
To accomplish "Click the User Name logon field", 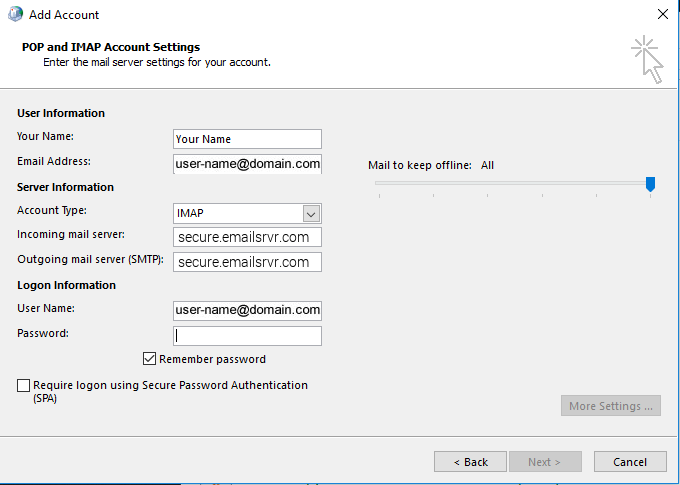I will tap(247, 310).
